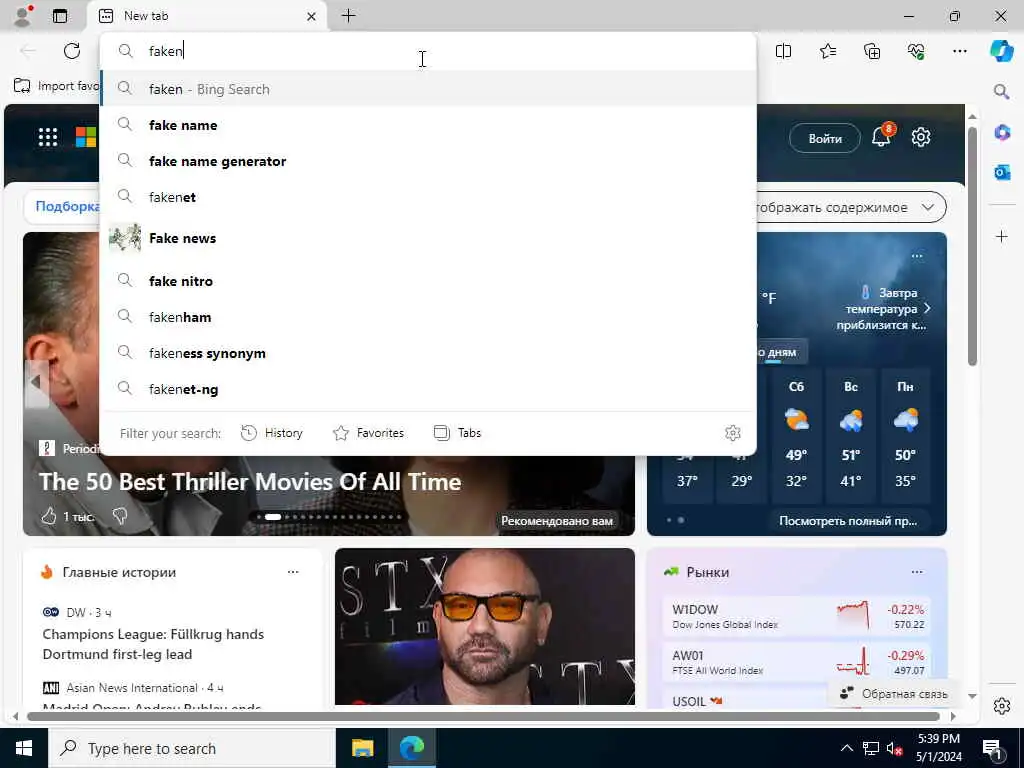Like the thriller movies article
This screenshot has height=768, width=1024.
[x=49, y=517]
